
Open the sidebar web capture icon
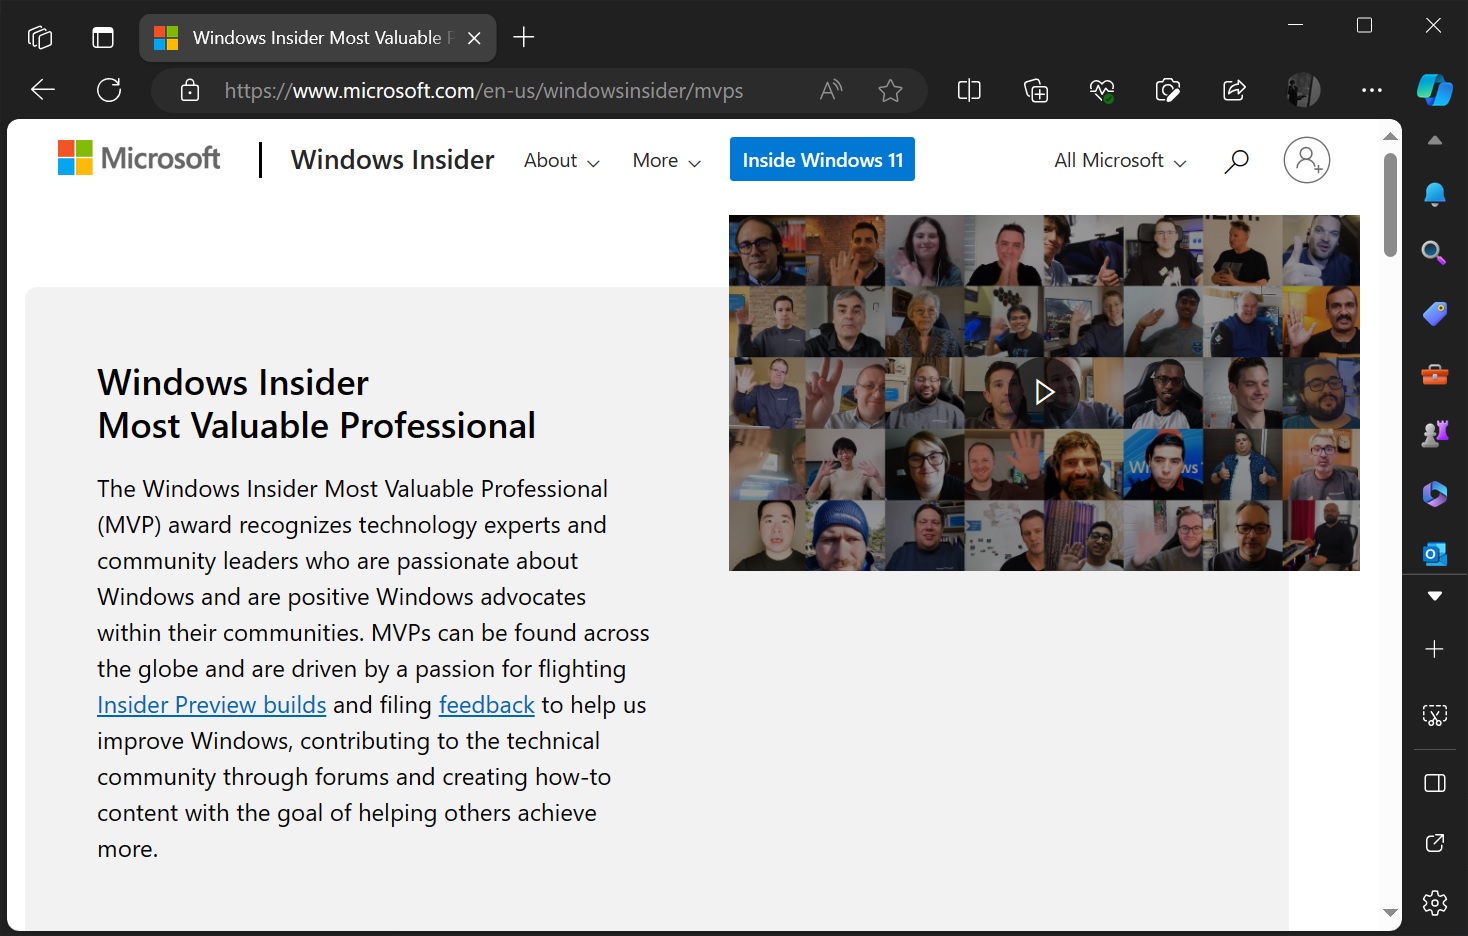[x=1435, y=715]
